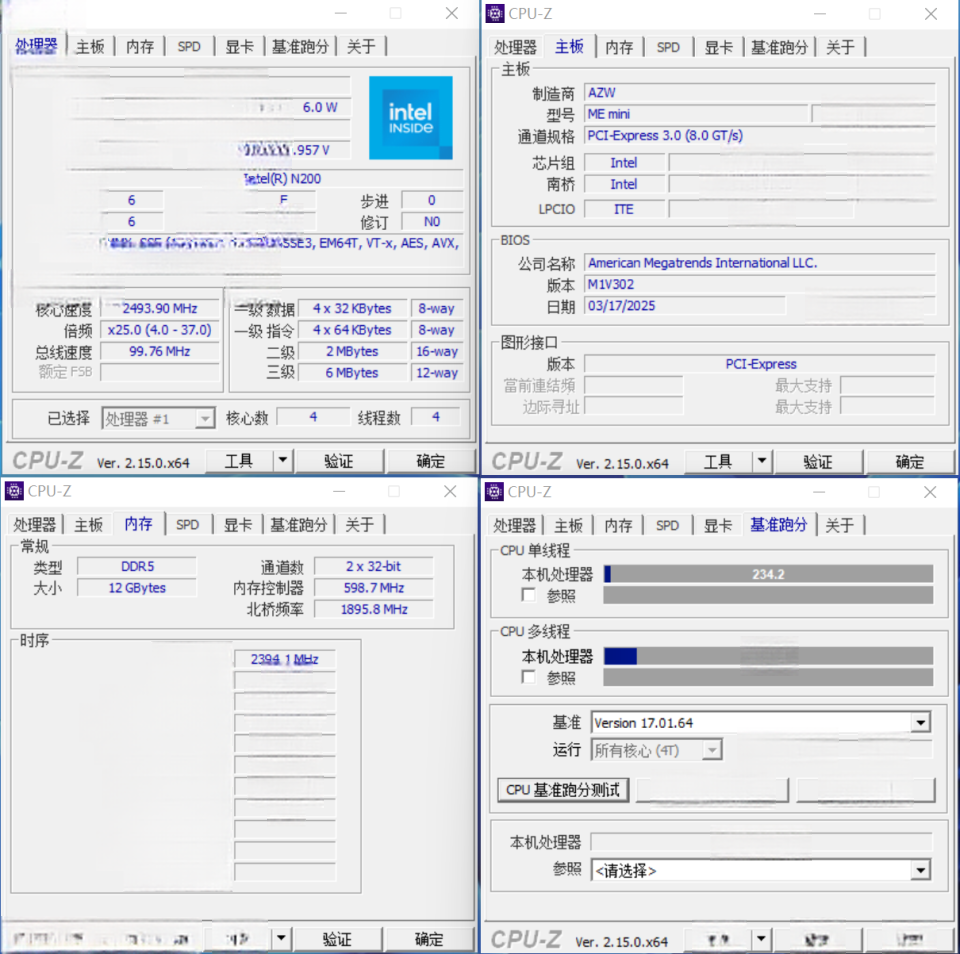
Task: Select 处理器 tab in the benchmark window
Action: pyautogui.click(x=516, y=525)
